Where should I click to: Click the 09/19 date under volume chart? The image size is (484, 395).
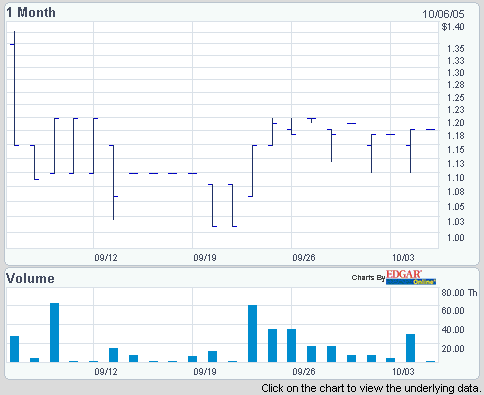pos(205,372)
